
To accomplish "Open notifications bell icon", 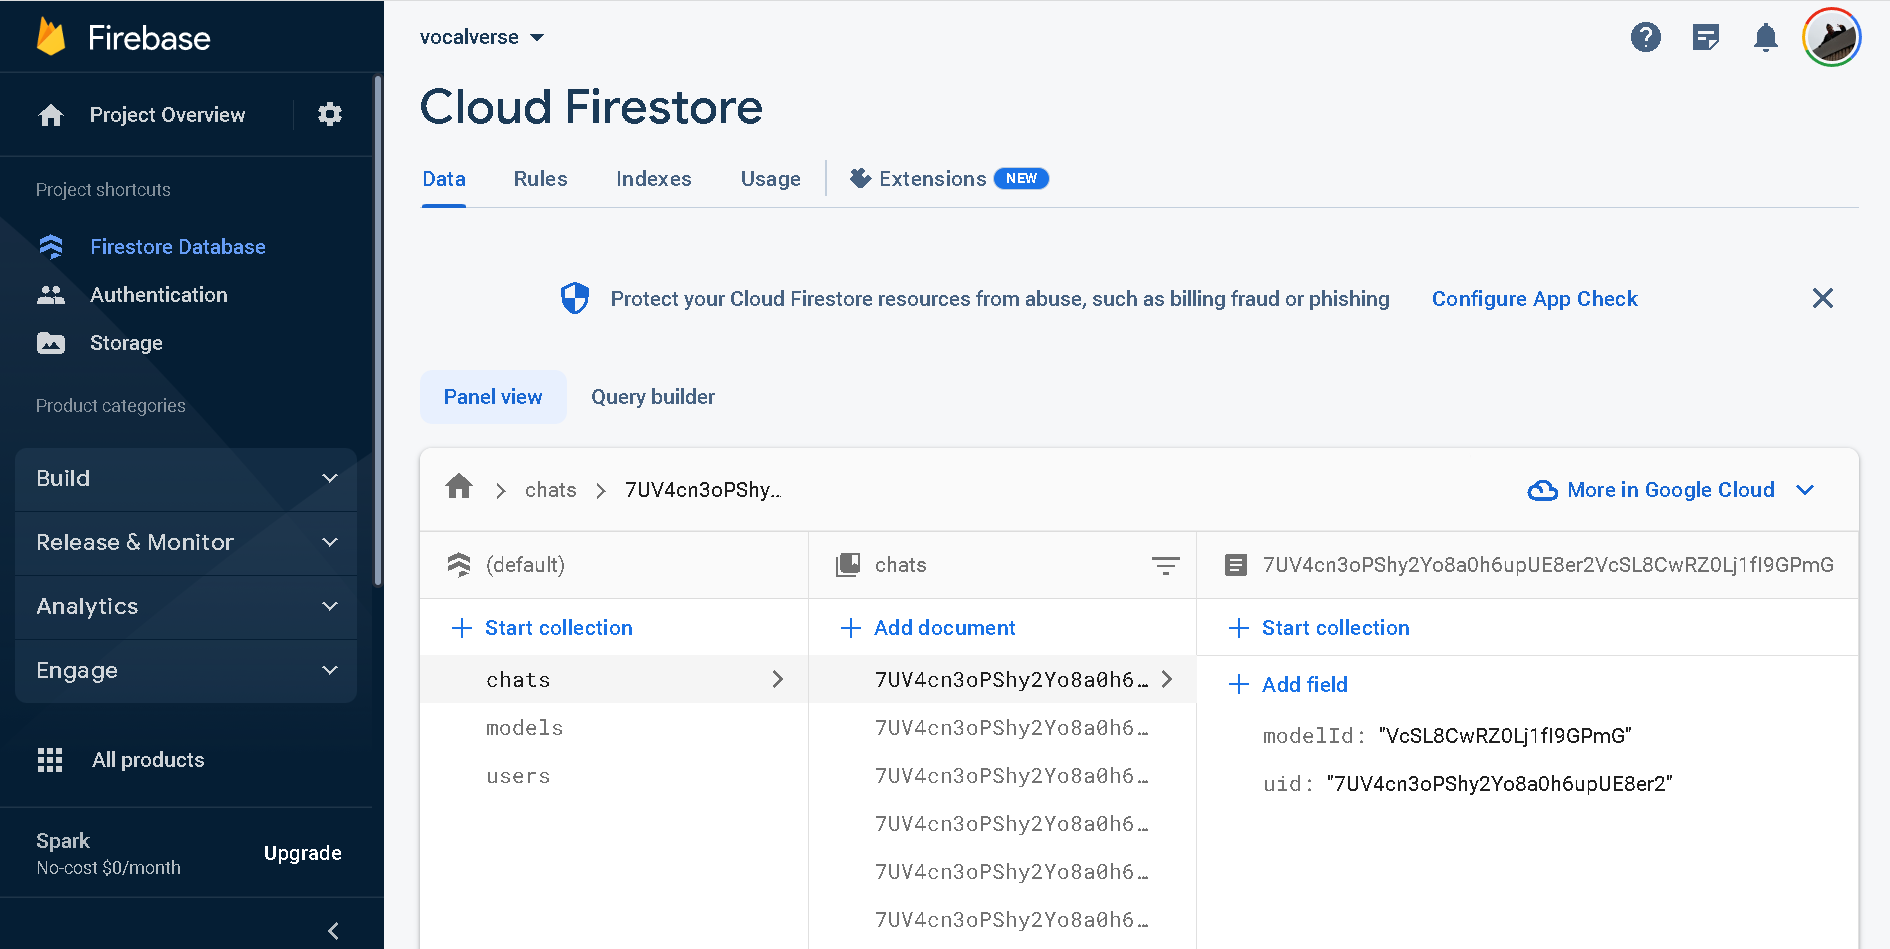I will (1766, 38).
